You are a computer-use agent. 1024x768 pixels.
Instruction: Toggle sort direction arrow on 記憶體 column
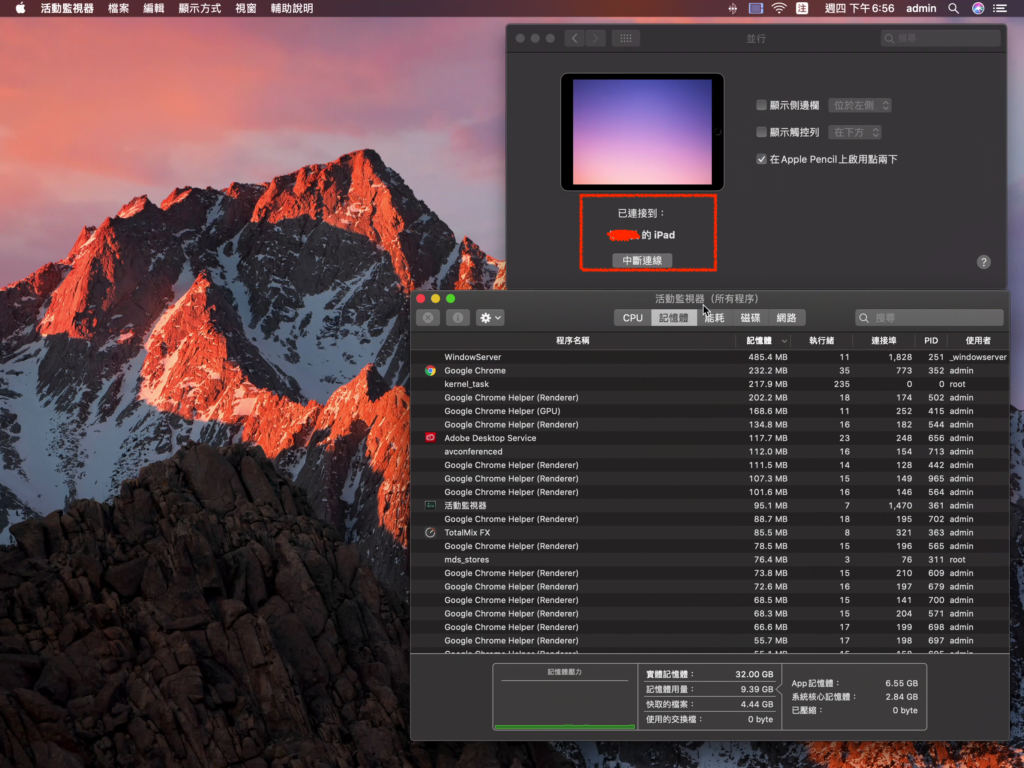784,341
